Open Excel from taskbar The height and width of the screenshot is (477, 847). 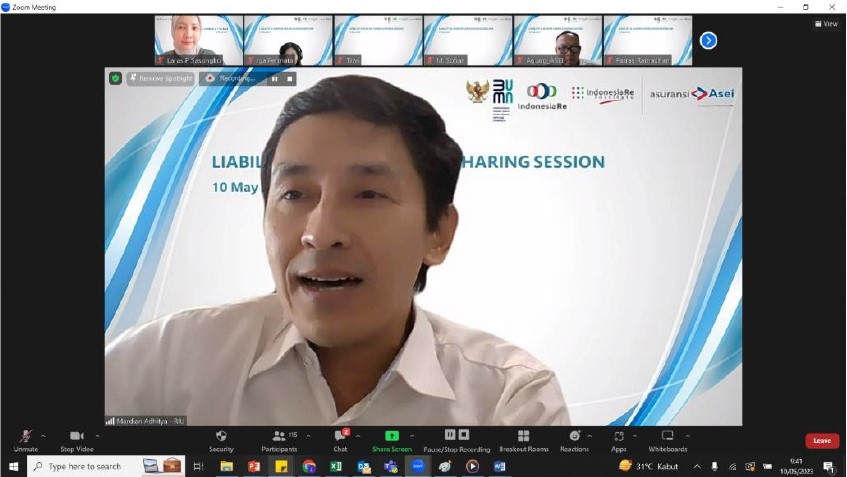click(x=336, y=466)
